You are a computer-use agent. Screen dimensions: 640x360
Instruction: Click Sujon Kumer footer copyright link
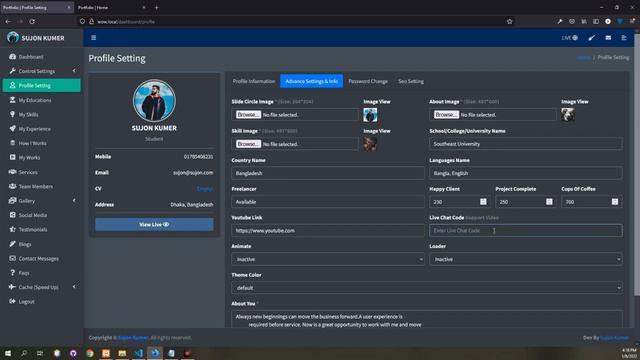pyautogui.click(x=133, y=338)
